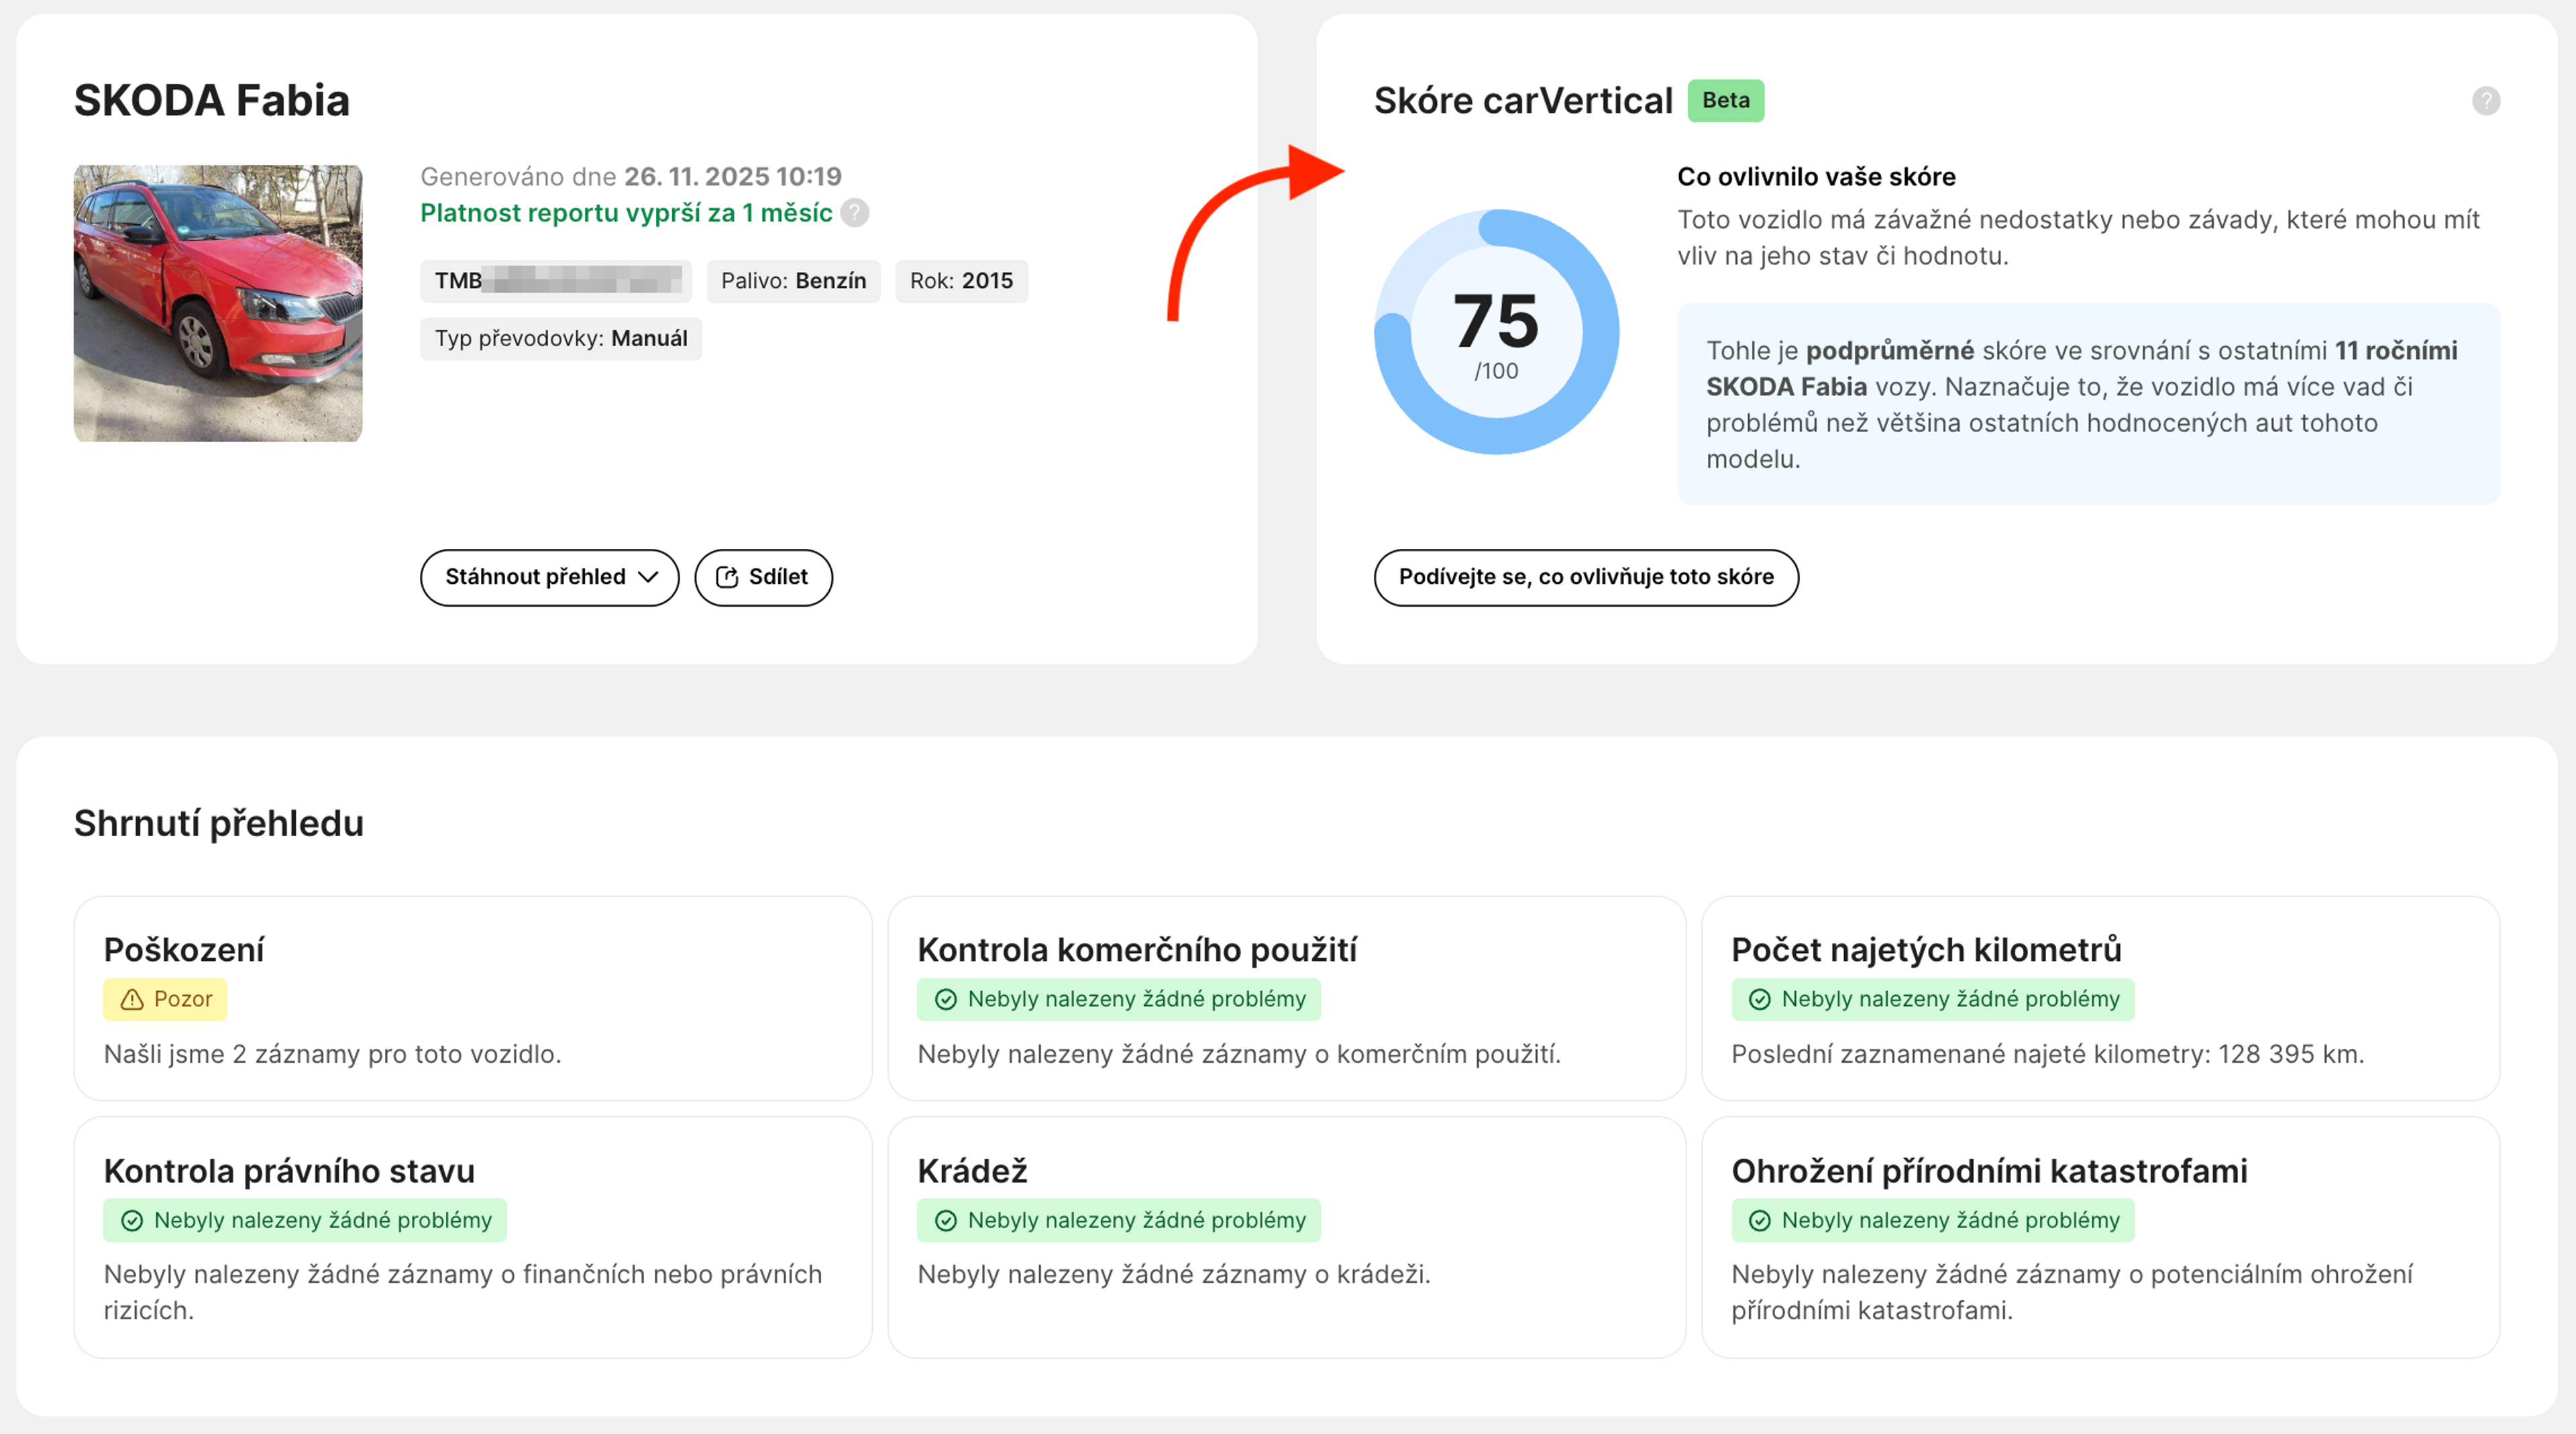Screen dimensions: 2576x1434
Task: Open Ohrožení přírodními katastrofami card
Action: point(2101,1237)
